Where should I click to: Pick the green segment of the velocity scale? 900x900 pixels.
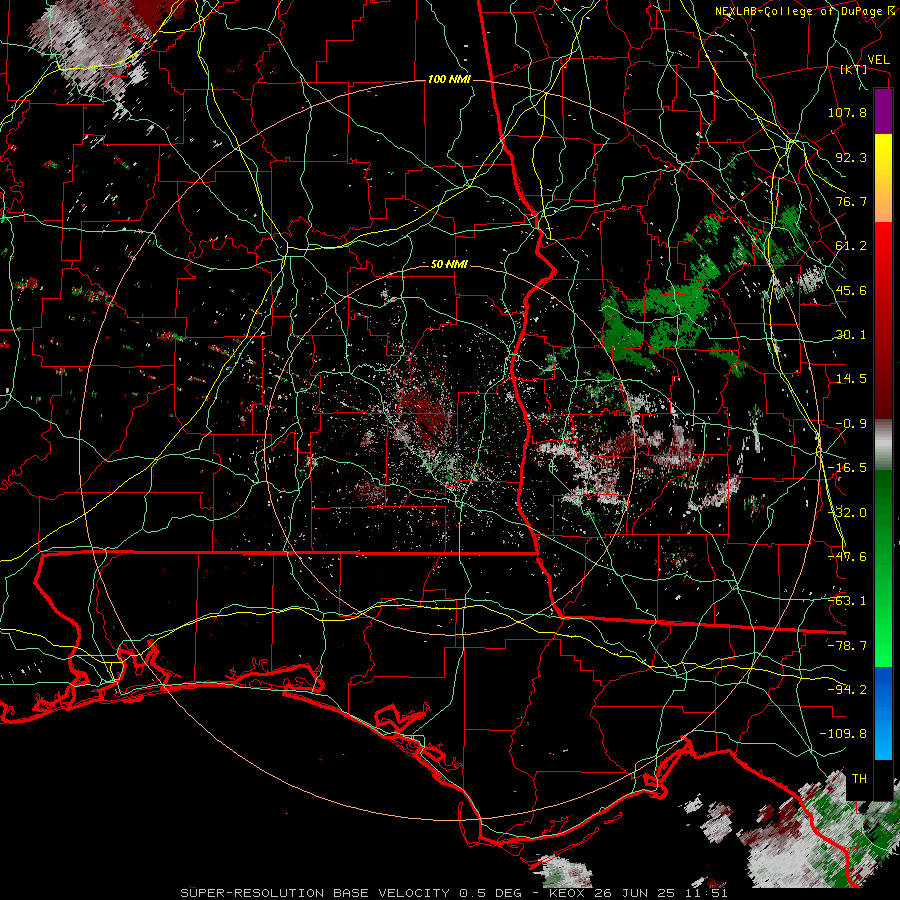tap(883, 568)
